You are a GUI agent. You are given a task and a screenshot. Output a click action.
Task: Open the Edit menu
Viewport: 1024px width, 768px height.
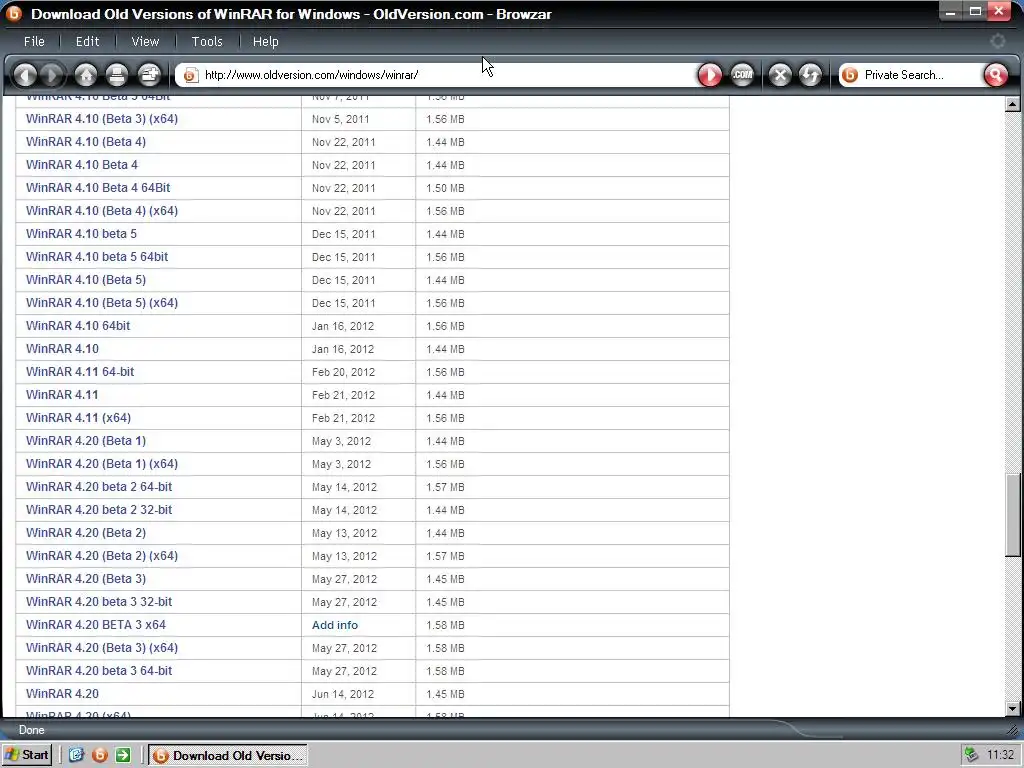[88, 42]
